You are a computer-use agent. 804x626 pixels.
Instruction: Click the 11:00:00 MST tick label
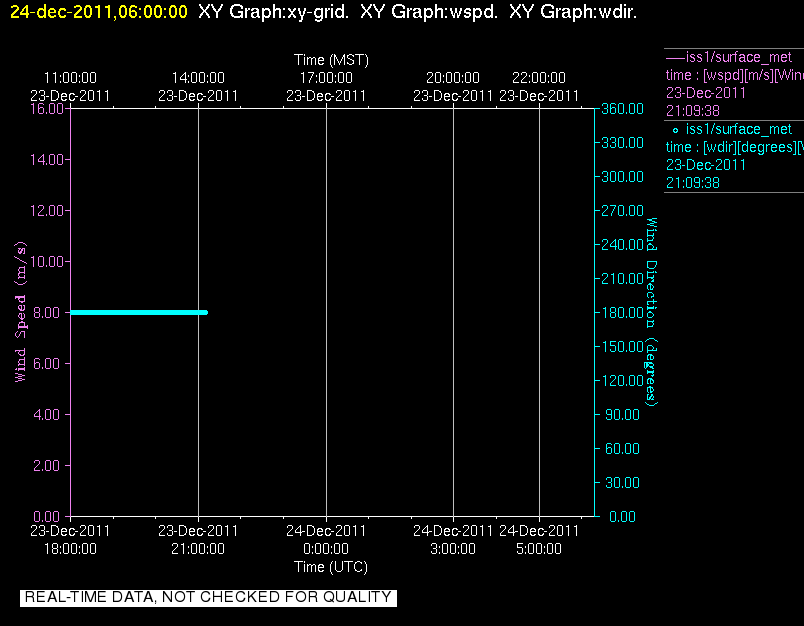[x=70, y=78]
